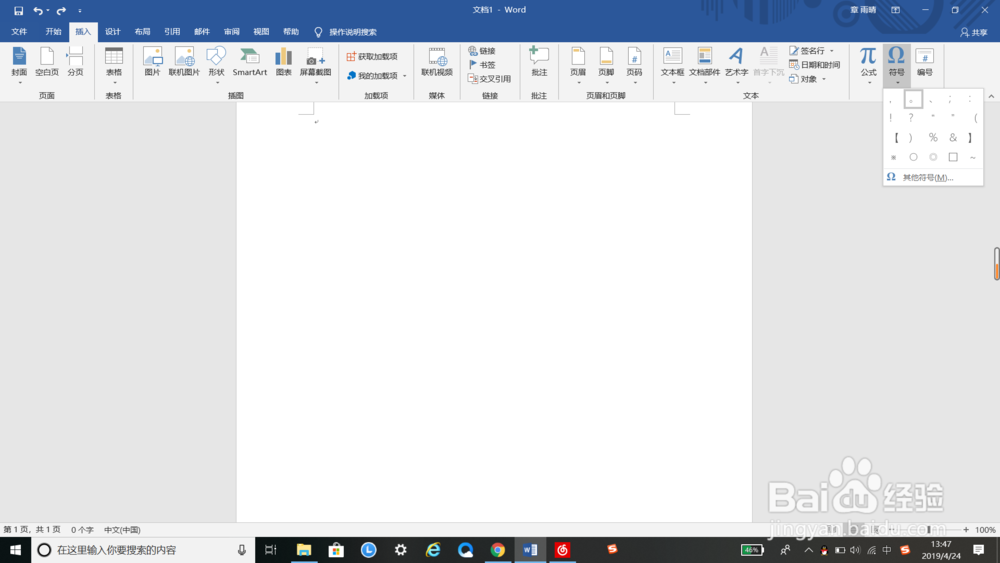1000x563 pixels.
Task: Undo the last action
Action: pos(38,10)
